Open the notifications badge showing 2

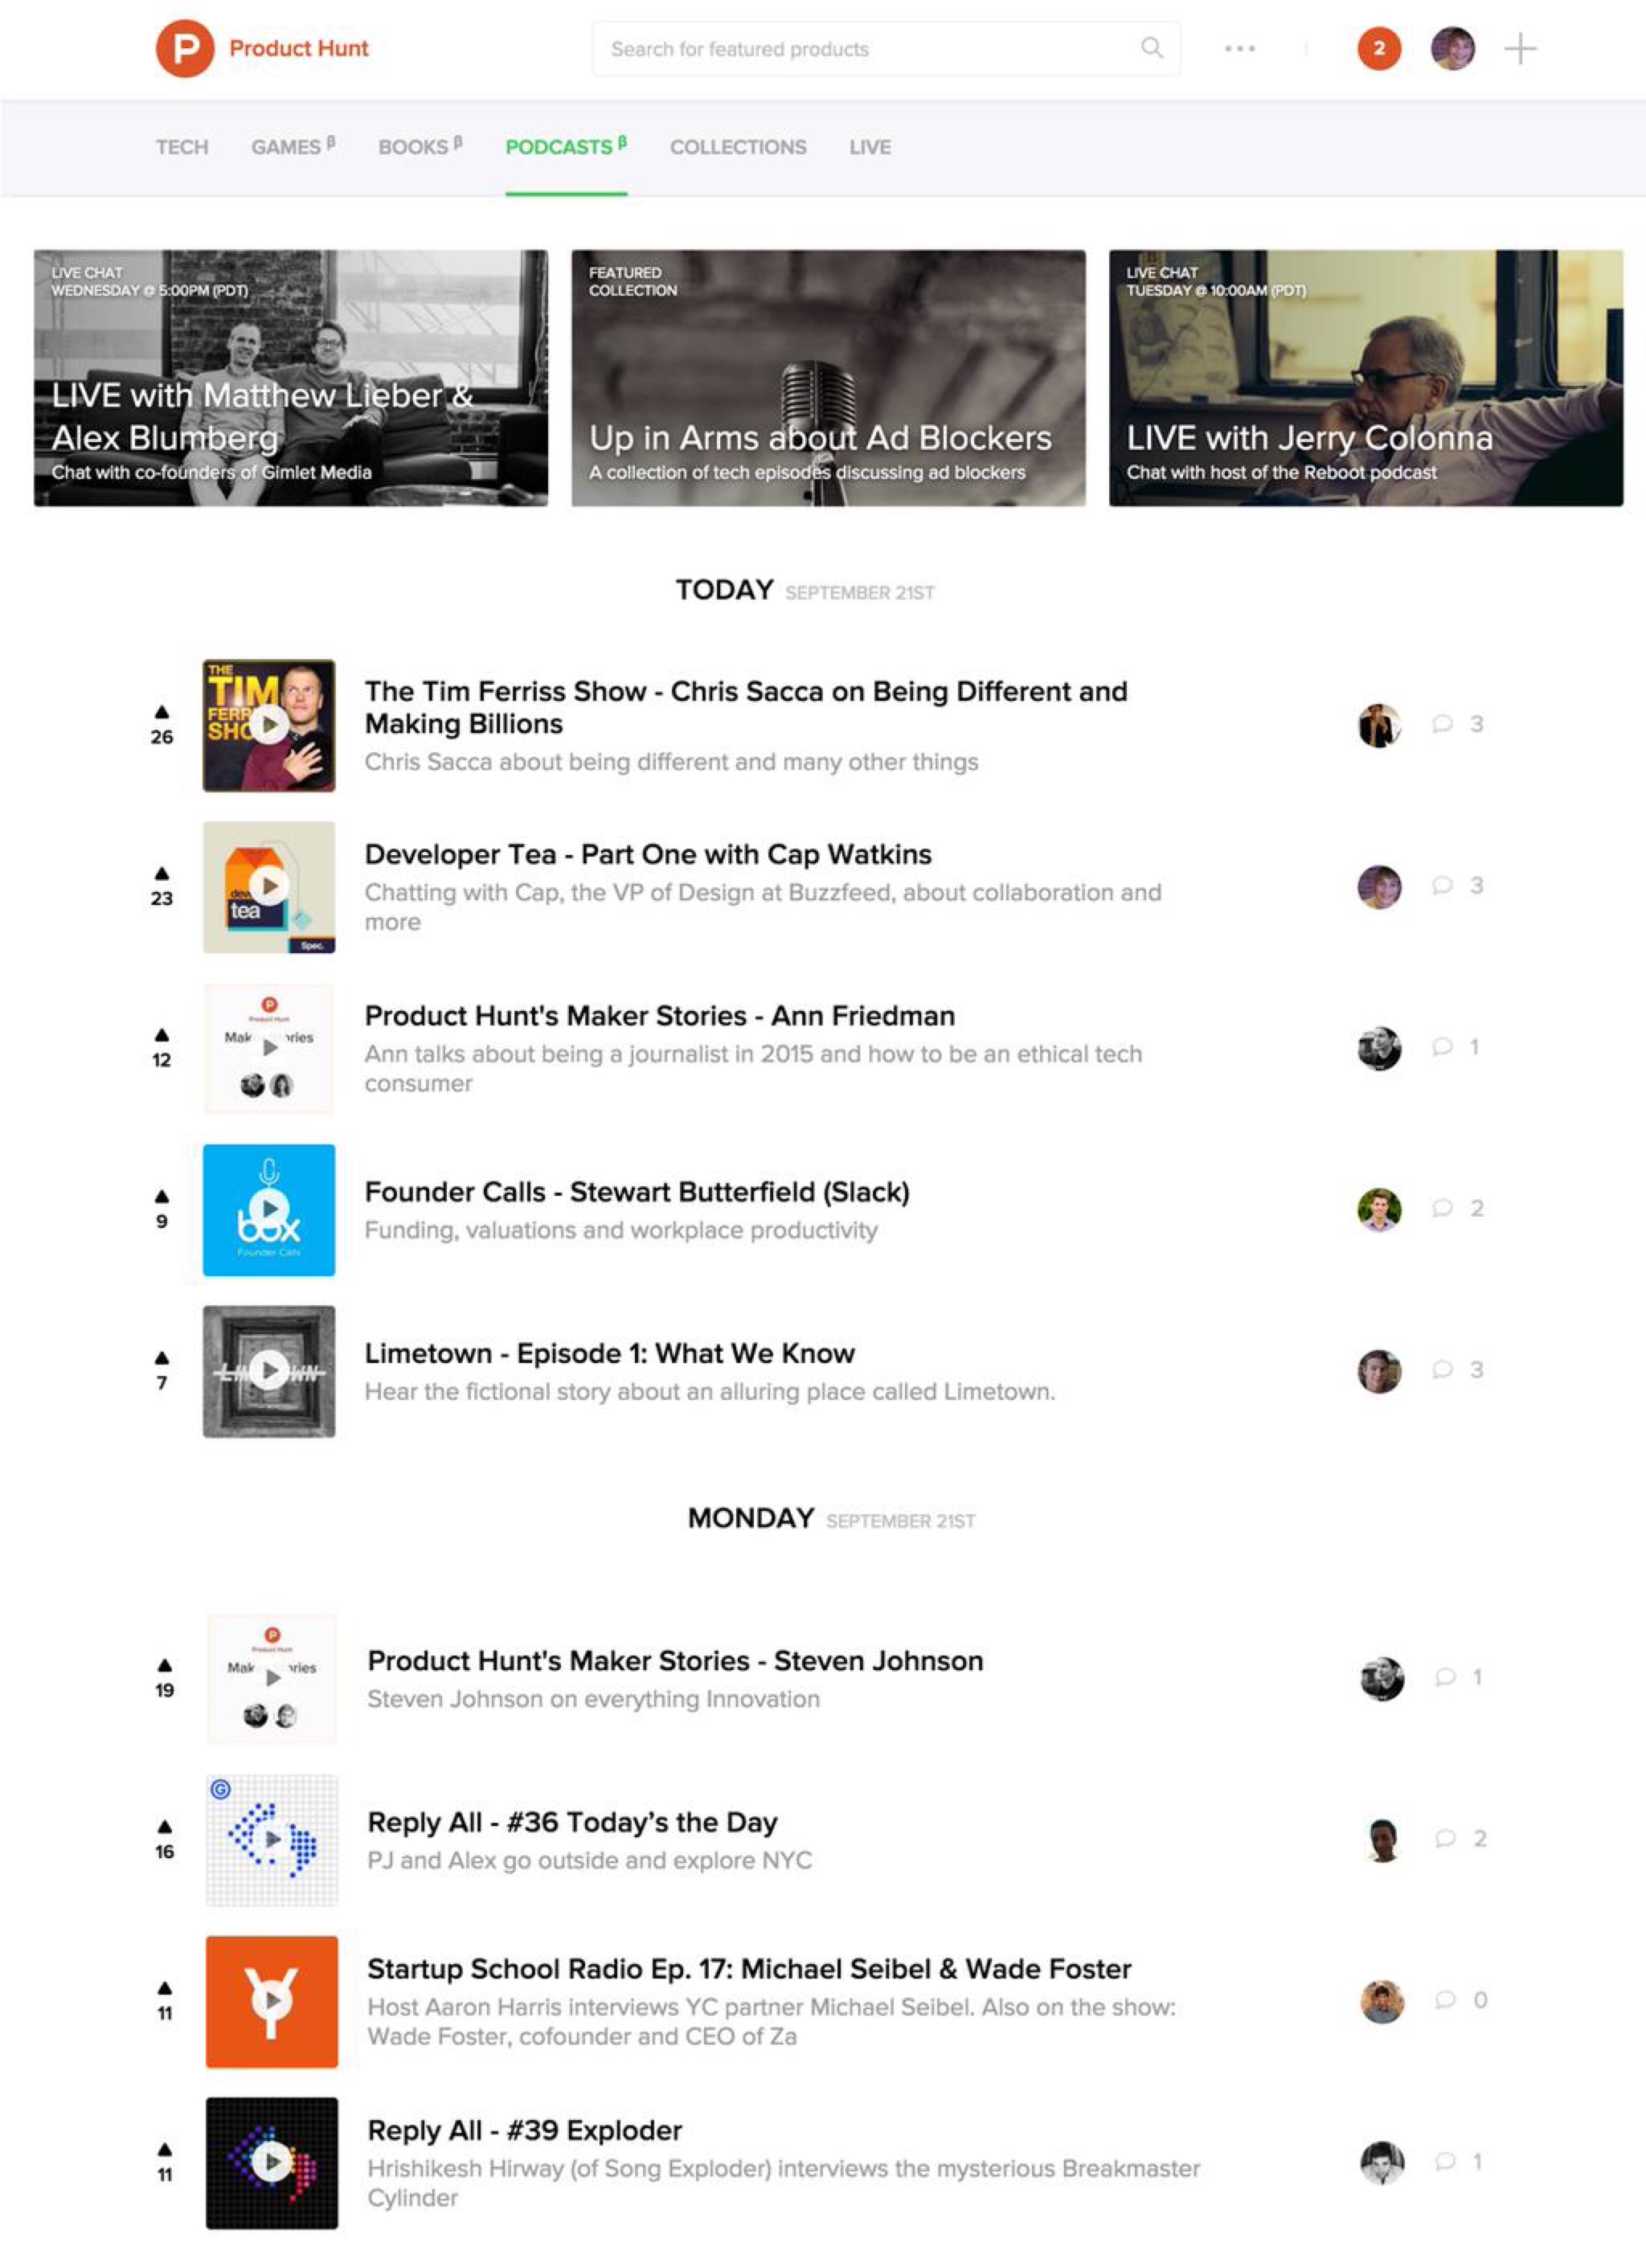click(1379, 48)
